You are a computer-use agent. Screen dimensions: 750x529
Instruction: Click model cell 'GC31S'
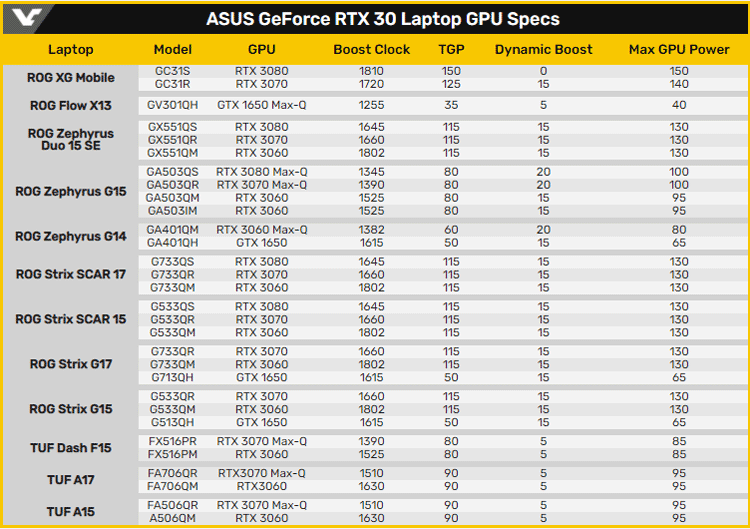(173, 71)
